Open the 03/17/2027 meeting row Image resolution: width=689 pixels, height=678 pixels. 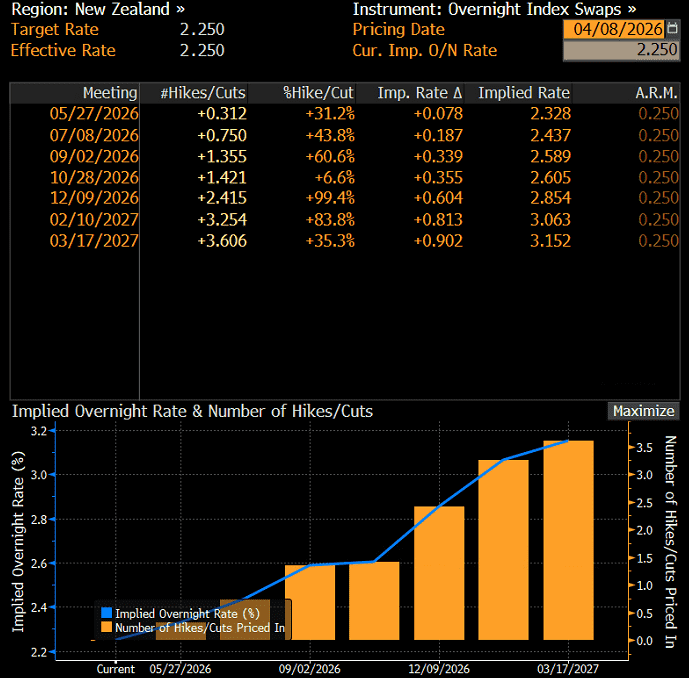[94, 240]
